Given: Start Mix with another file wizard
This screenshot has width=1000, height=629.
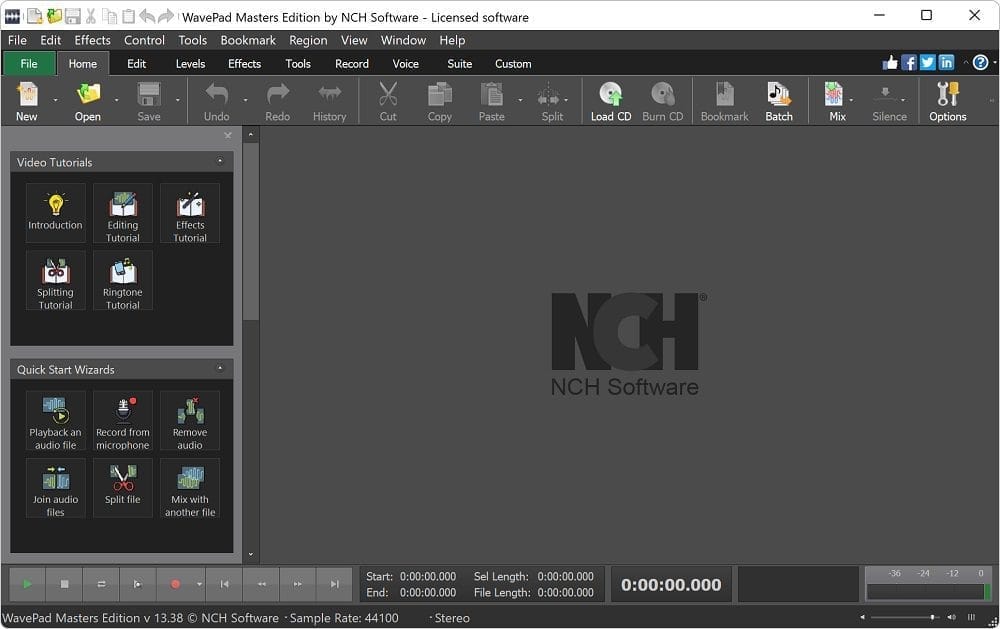Looking at the screenshot, I should pos(190,488).
